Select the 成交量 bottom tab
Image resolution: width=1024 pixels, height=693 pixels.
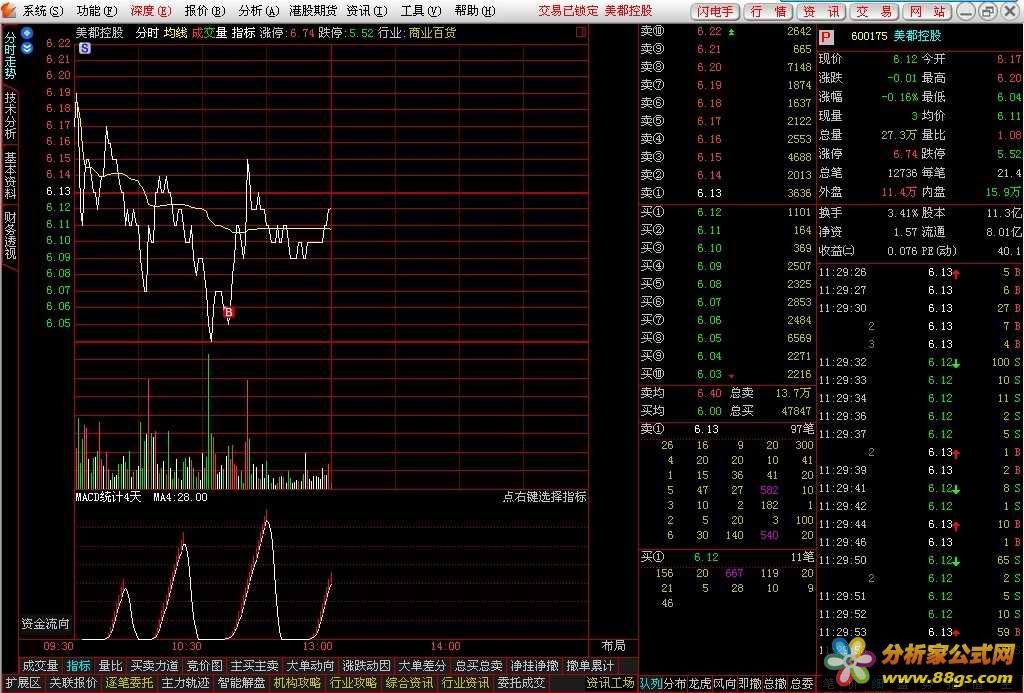[x=40, y=666]
